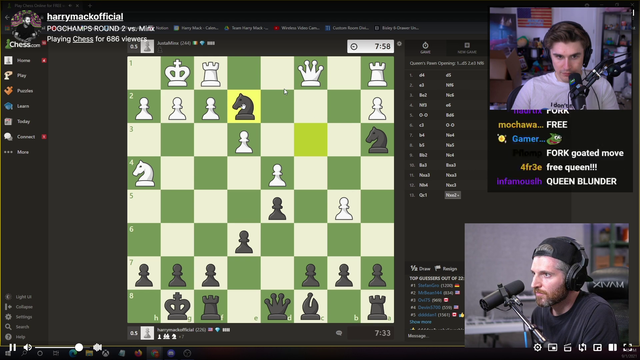The width and height of the screenshot is (640, 360).
Task: Click the black knight on a3
Action: click(x=377, y=140)
